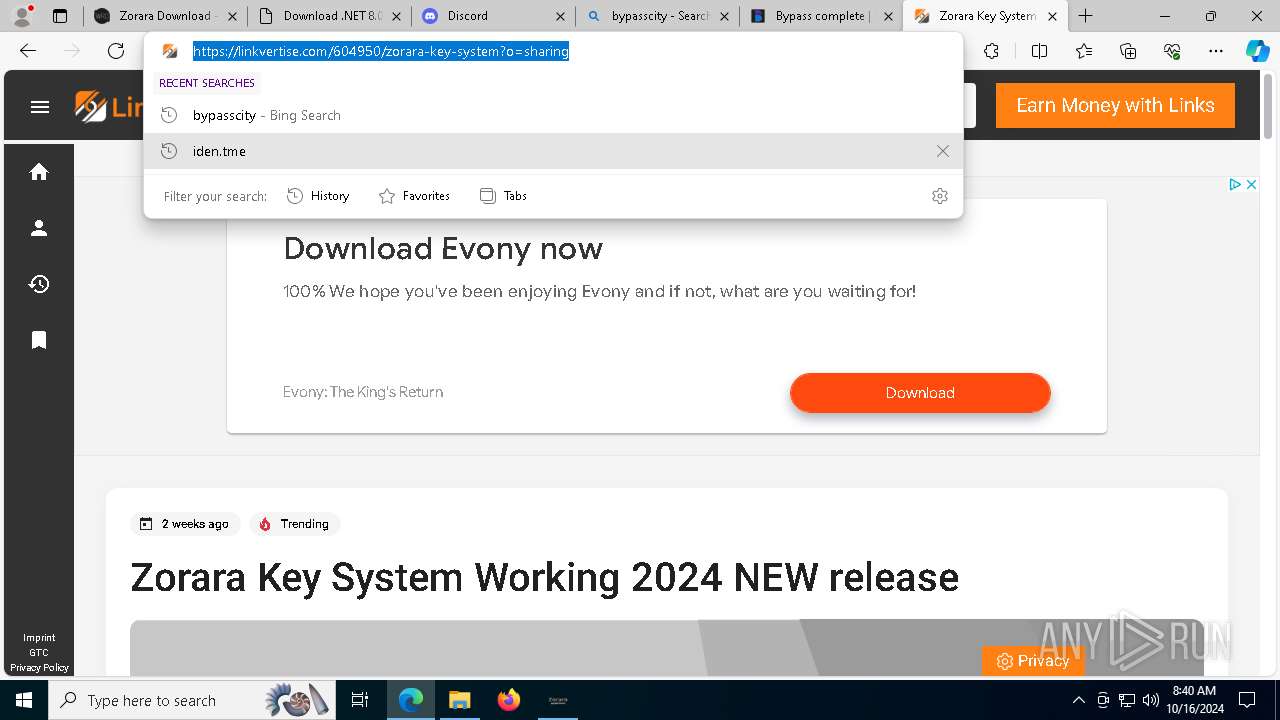Click the AdChoices triangle icon
The width and height of the screenshot is (1280, 720).
tap(1235, 184)
